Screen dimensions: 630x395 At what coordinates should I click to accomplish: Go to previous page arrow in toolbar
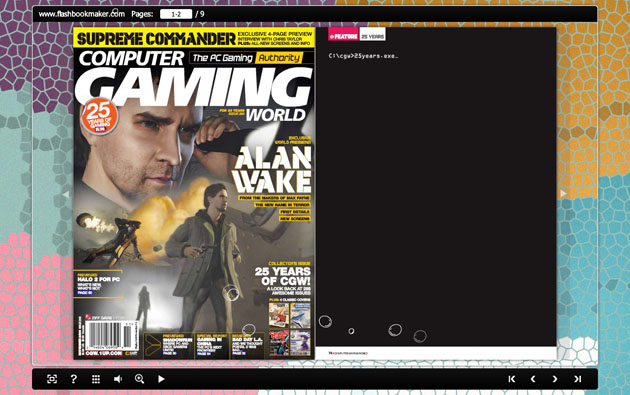533,379
